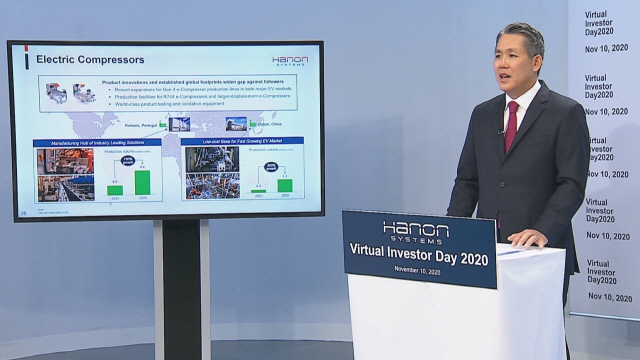The height and width of the screenshot is (360, 640).
Task: Click the red accent bar beside slide title
Action: click(x=27, y=48)
